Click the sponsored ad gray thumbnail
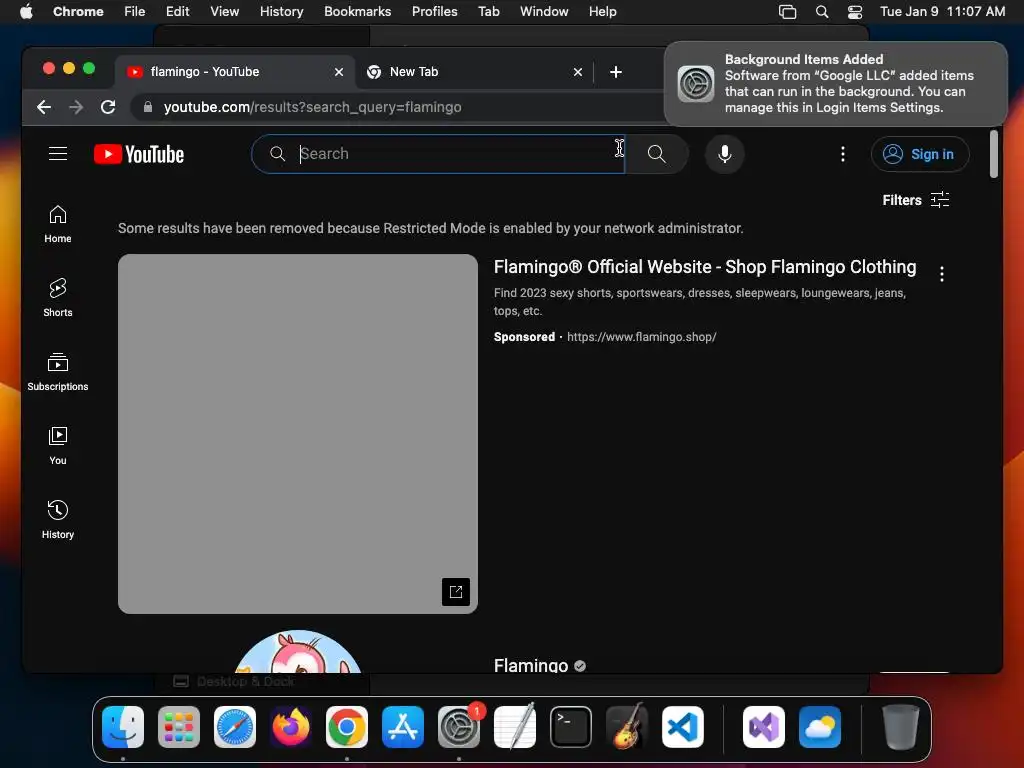 (x=298, y=434)
